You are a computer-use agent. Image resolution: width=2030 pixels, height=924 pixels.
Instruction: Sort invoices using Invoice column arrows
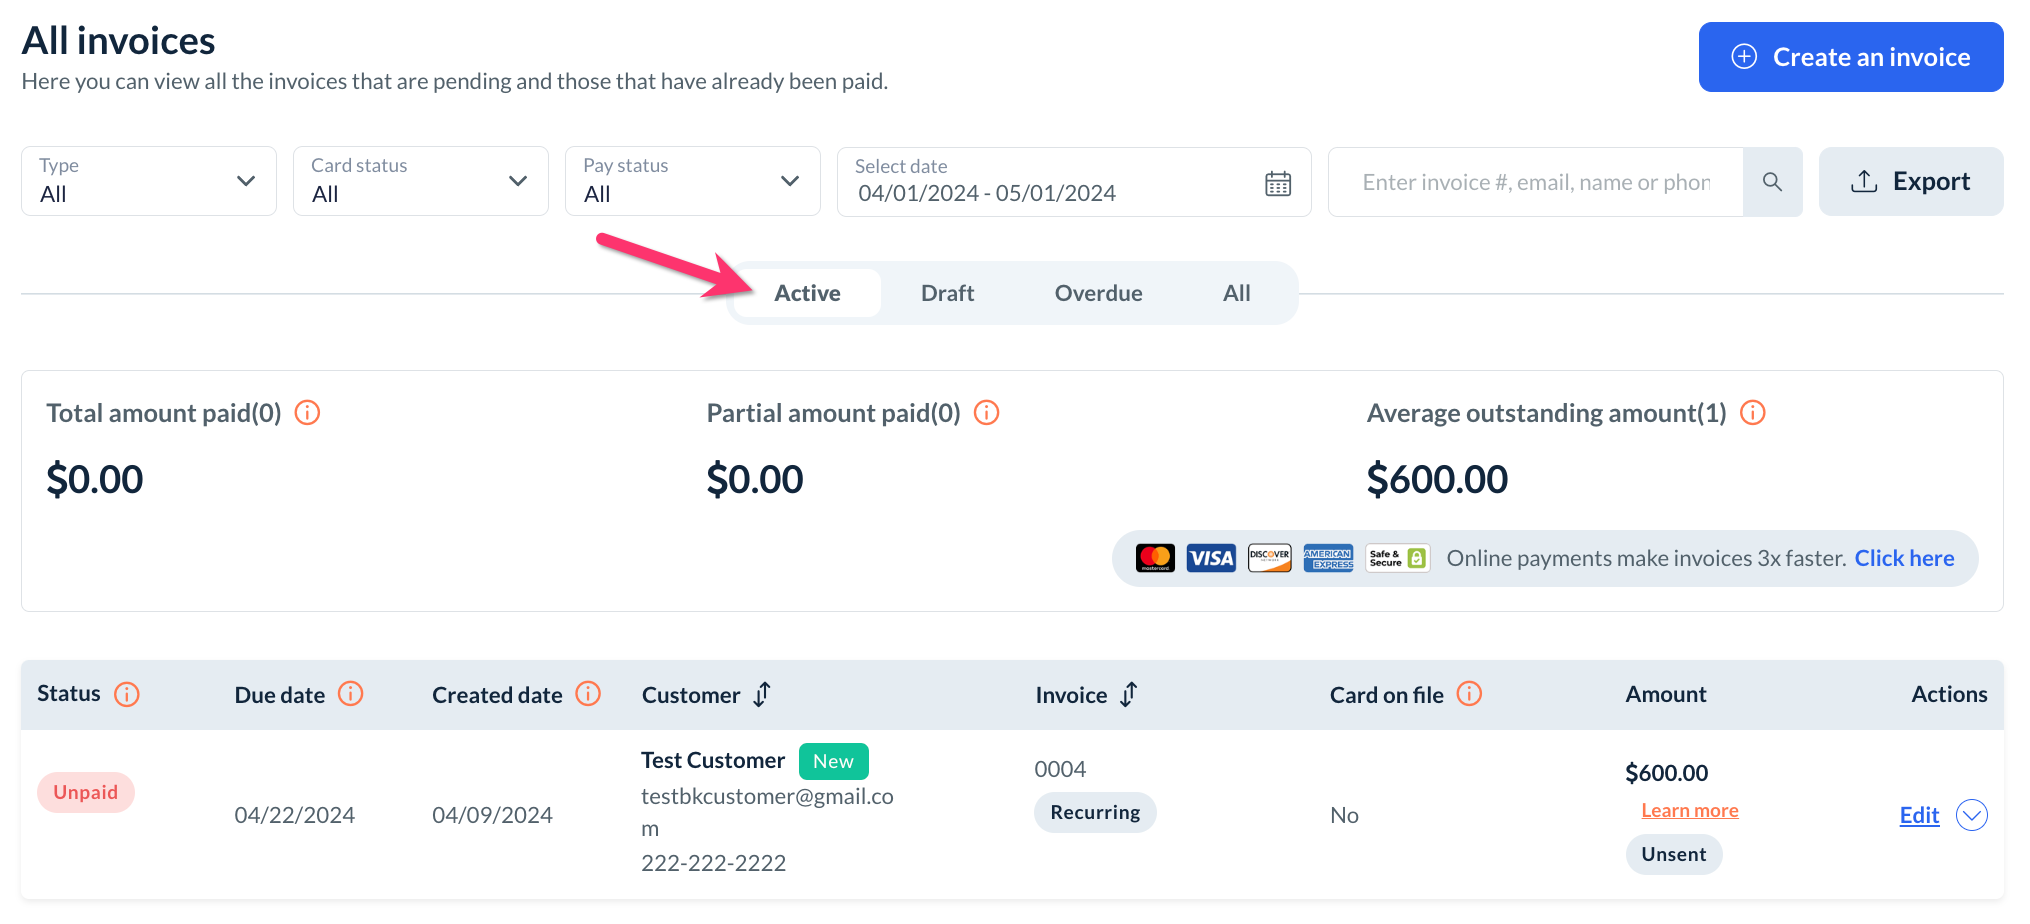pos(1129,694)
